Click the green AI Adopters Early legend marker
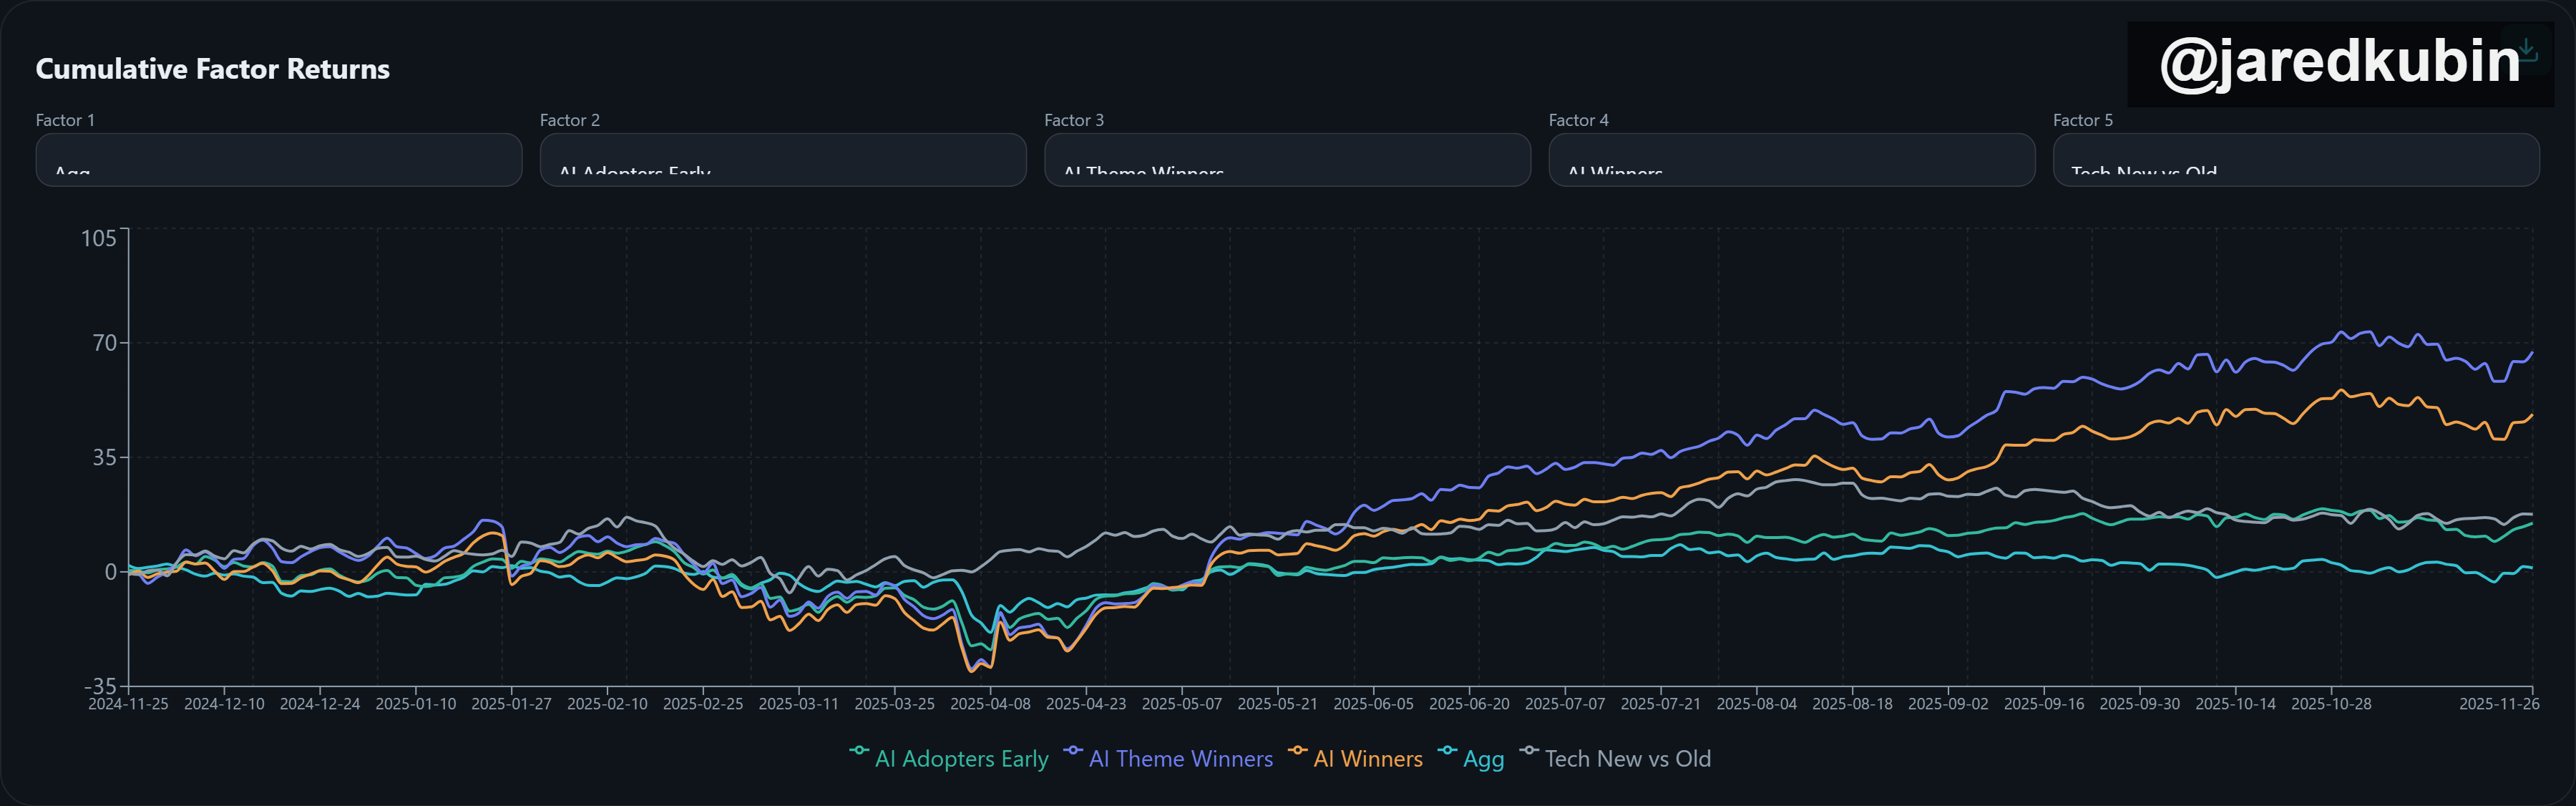 point(858,750)
